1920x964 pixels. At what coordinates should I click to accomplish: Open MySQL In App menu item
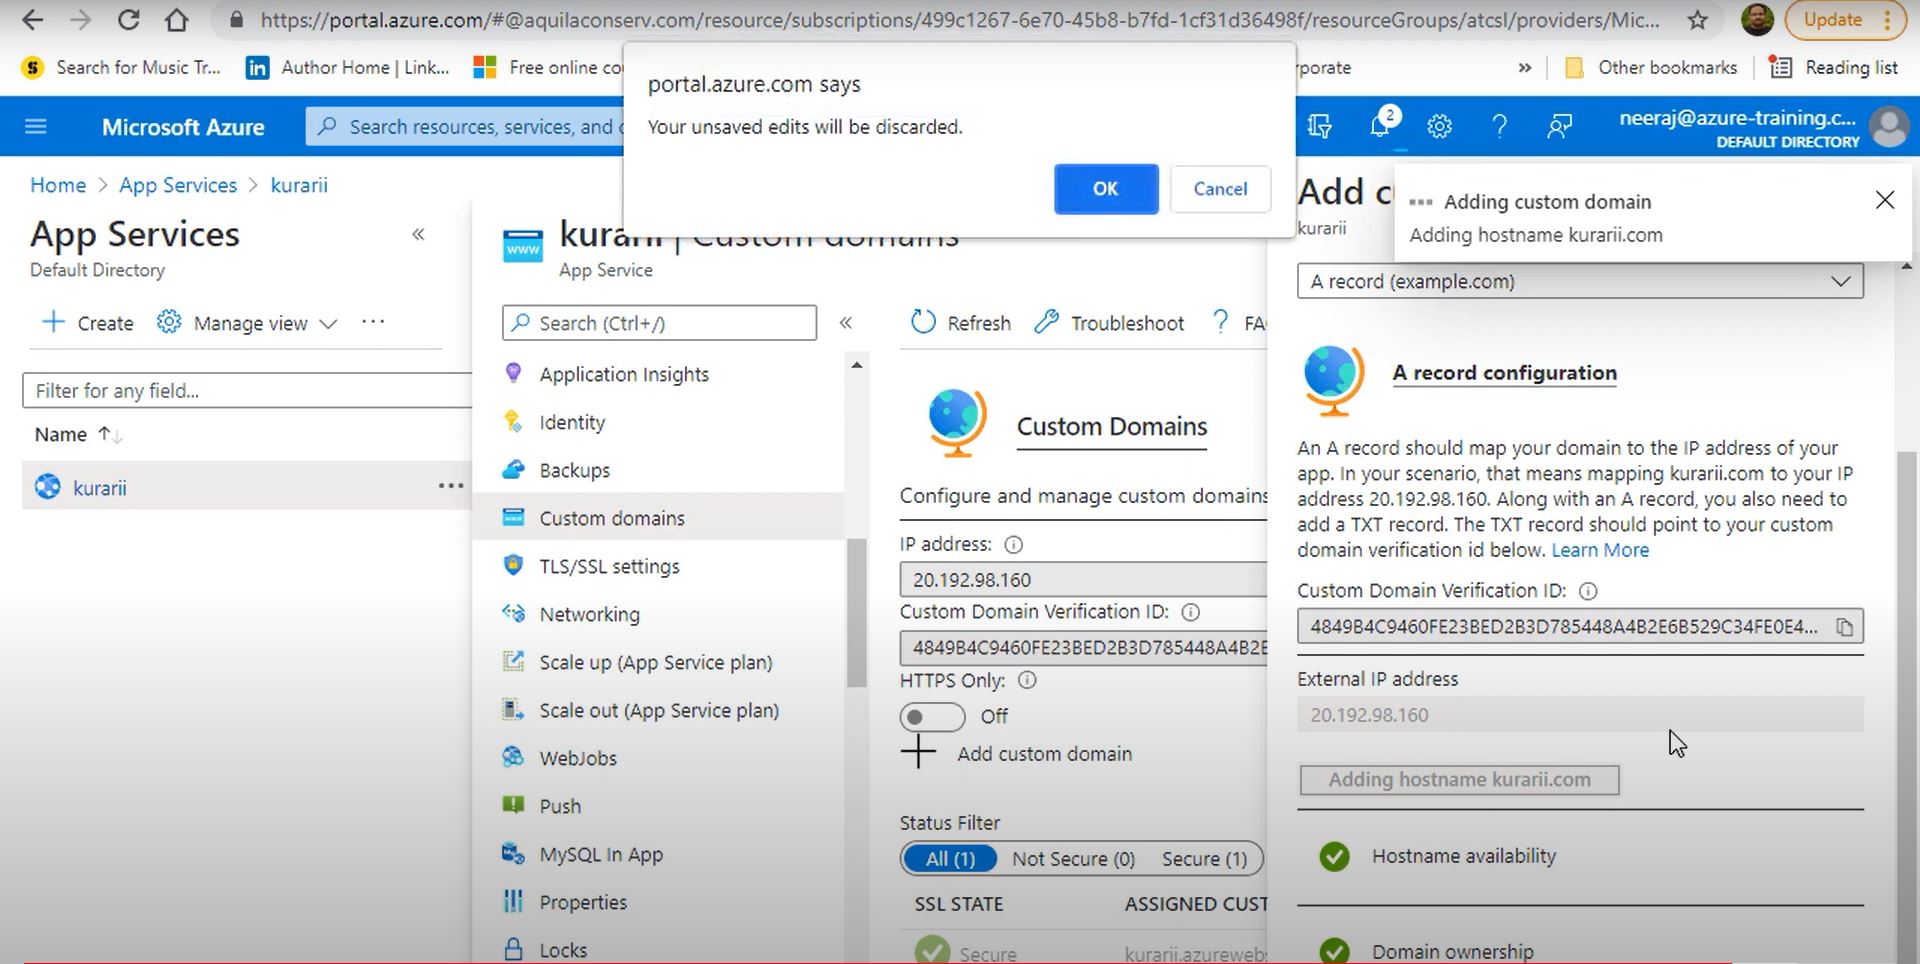[601, 854]
